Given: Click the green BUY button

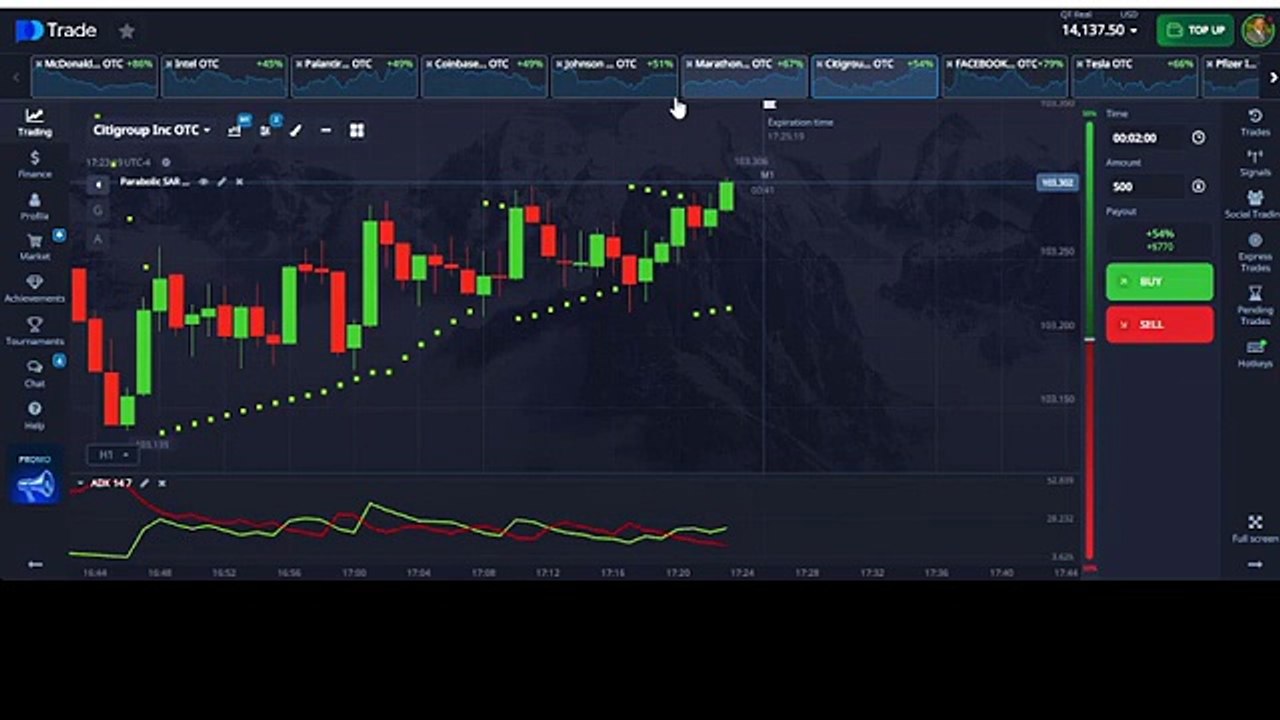Looking at the screenshot, I should pos(1159,282).
